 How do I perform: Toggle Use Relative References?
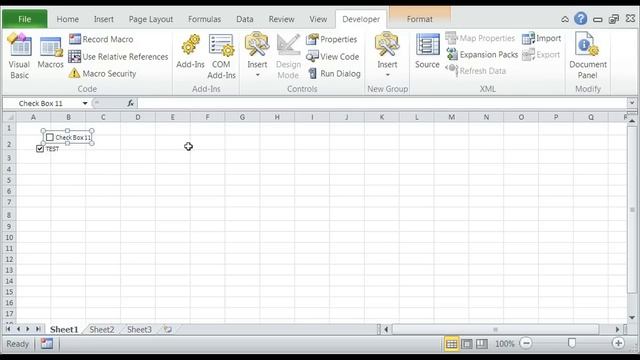pos(118,56)
